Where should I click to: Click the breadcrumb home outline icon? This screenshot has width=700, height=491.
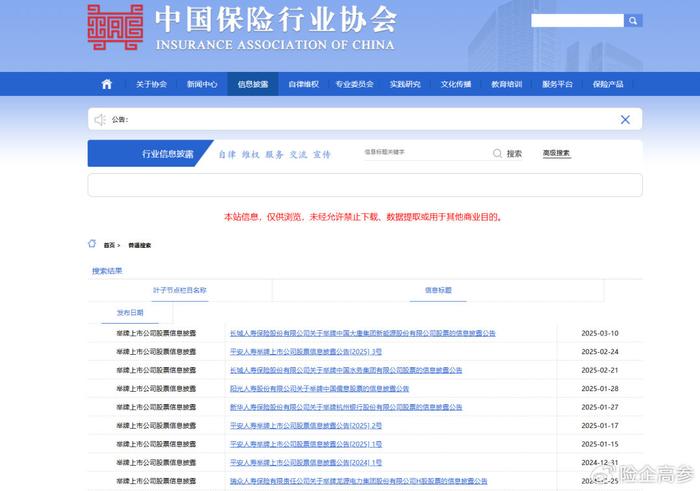pyautogui.click(x=92, y=244)
